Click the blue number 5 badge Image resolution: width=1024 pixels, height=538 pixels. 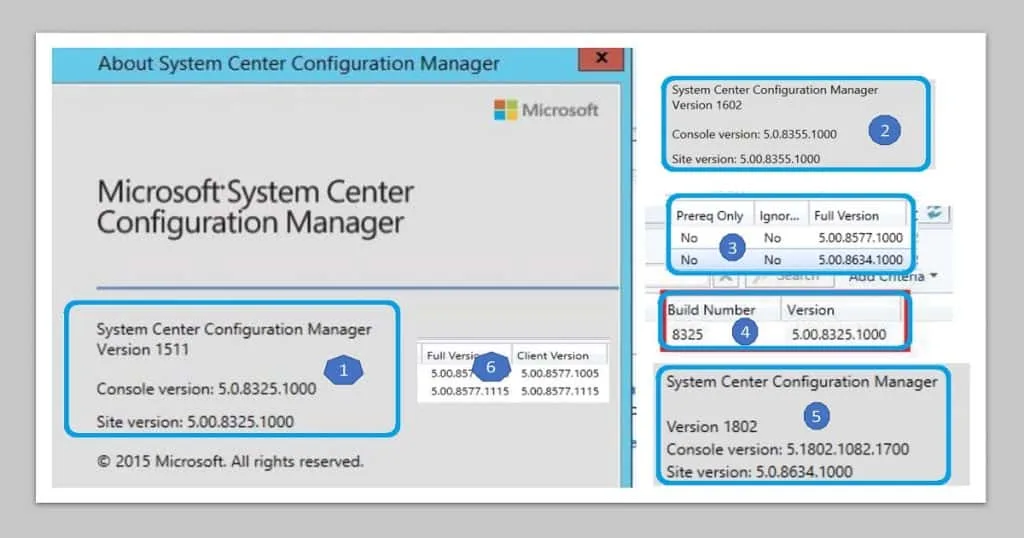click(x=817, y=413)
